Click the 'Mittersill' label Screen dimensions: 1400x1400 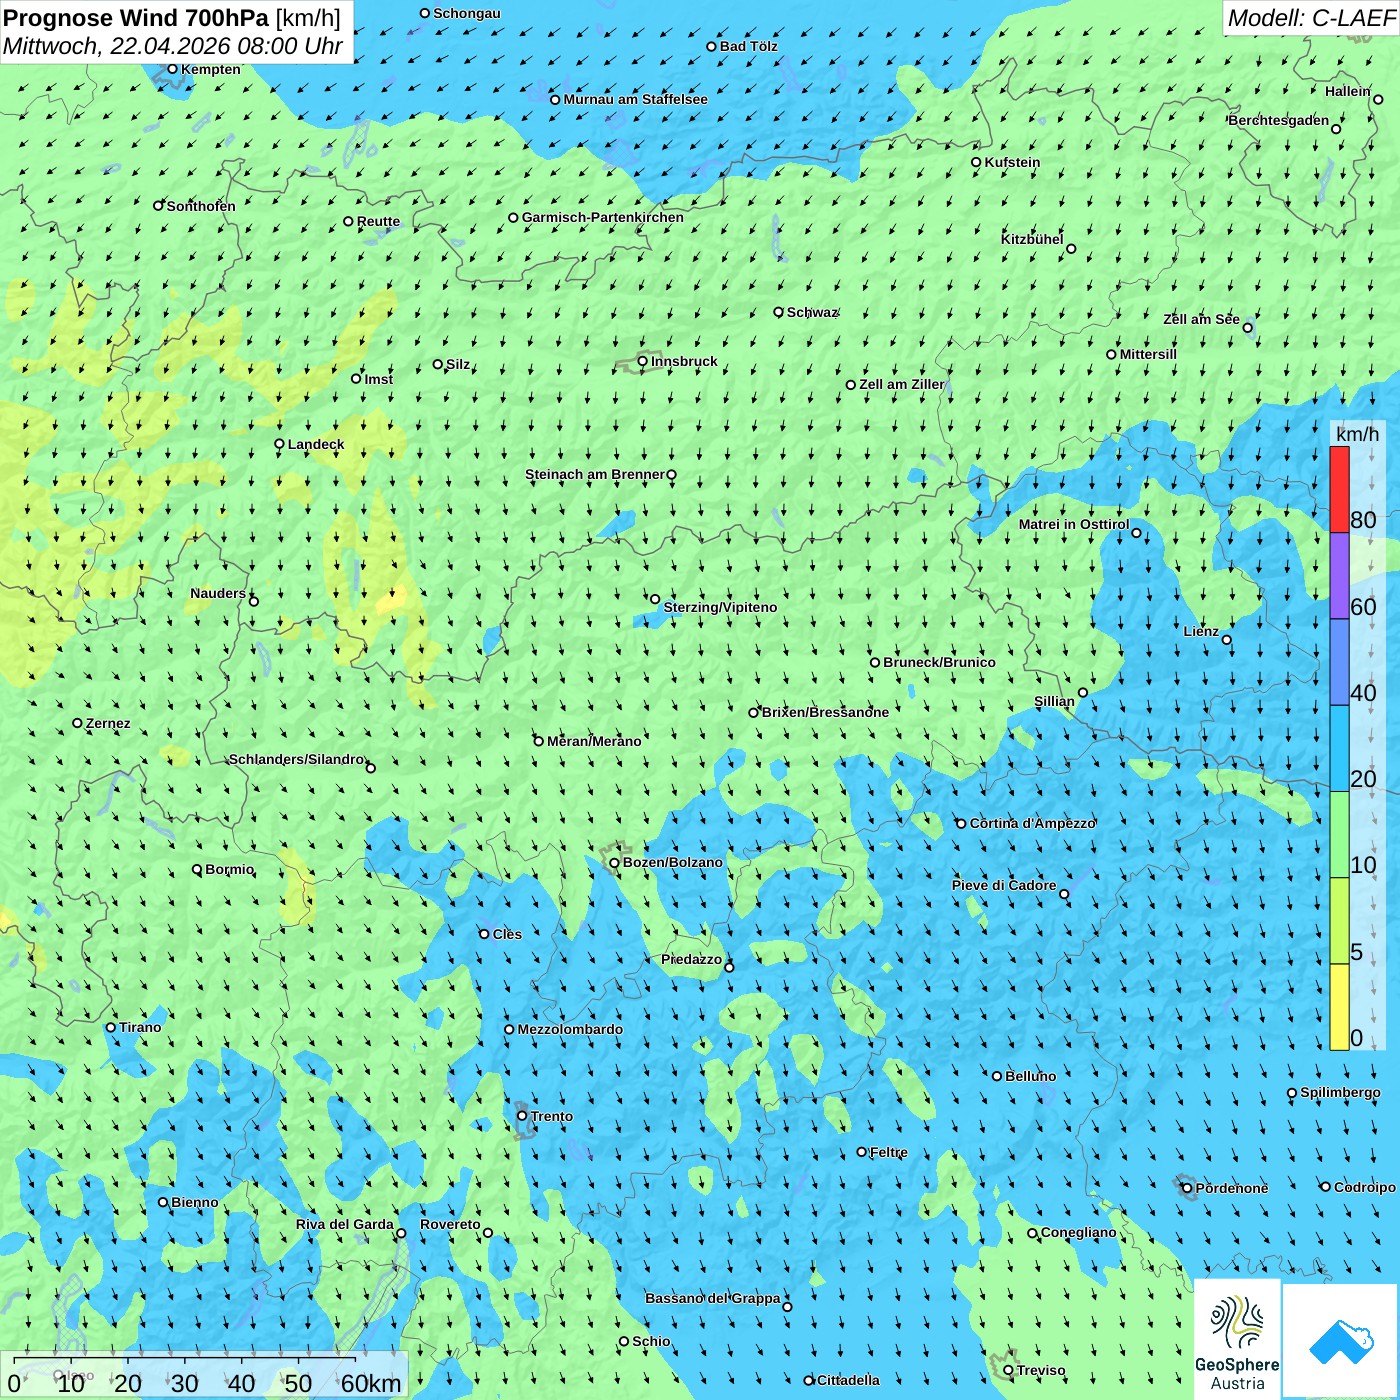pyautogui.click(x=1148, y=354)
